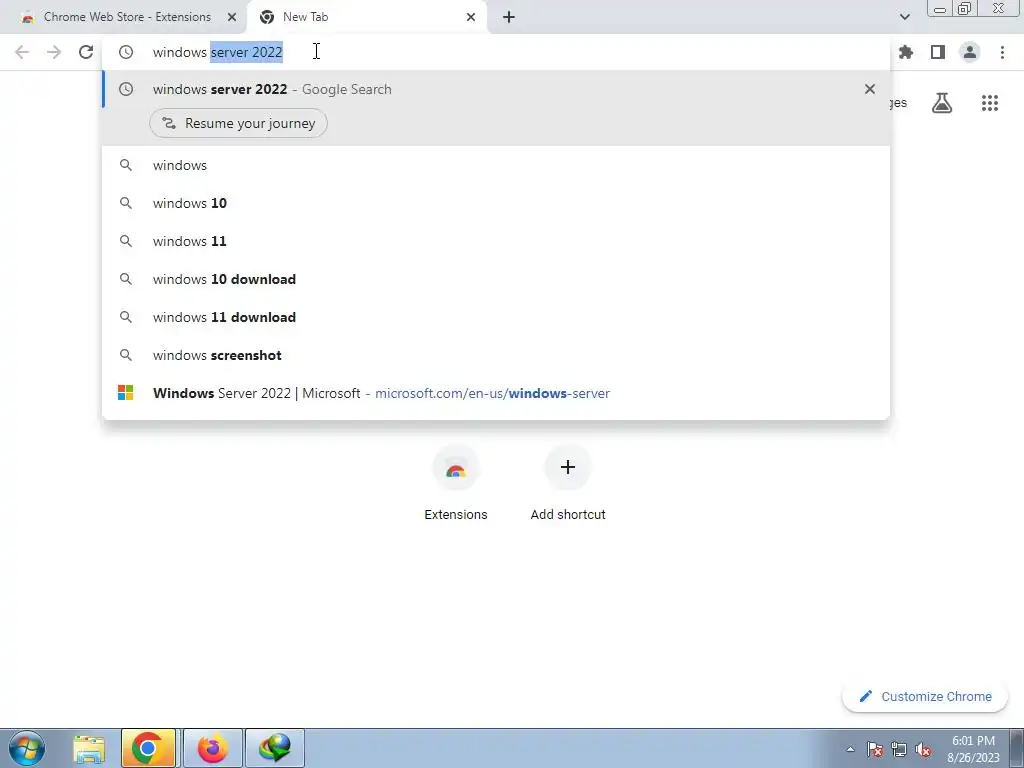1024x768 pixels.
Task: Click Resume your journey chip
Action: [238, 123]
